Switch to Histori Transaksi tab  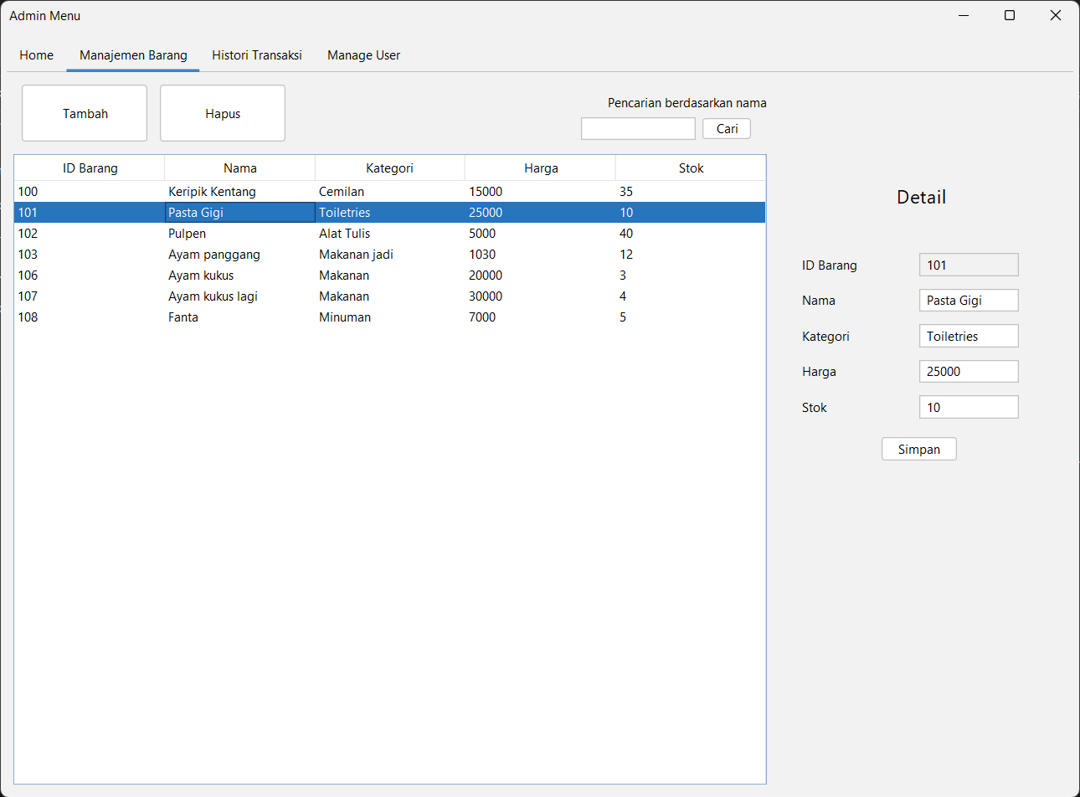[x=256, y=55]
